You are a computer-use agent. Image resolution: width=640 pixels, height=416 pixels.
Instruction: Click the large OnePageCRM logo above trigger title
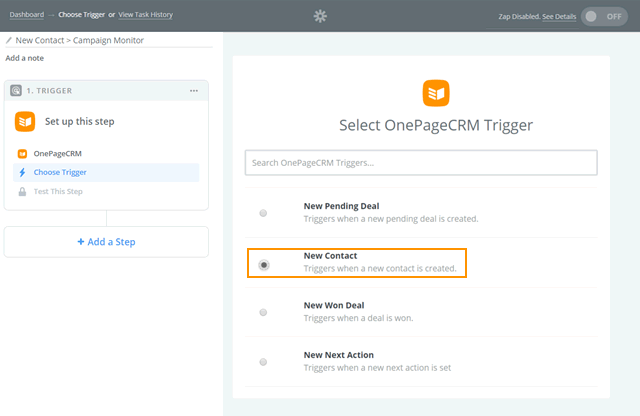tap(436, 93)
